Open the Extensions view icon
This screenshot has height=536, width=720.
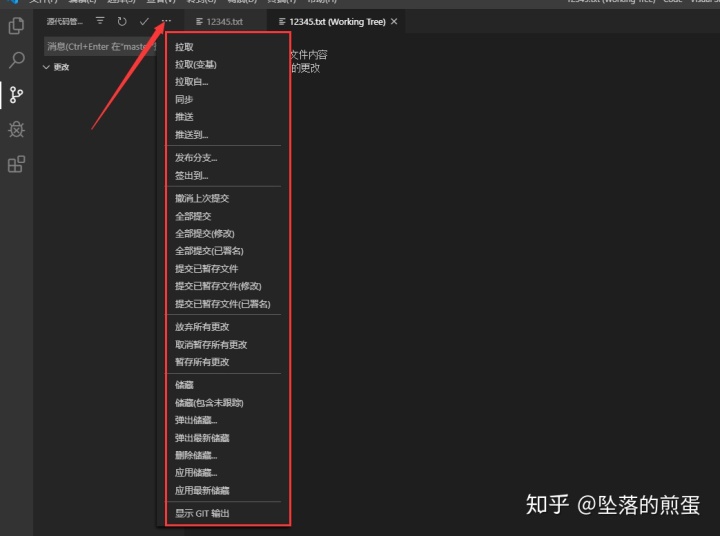click(17, 164)
